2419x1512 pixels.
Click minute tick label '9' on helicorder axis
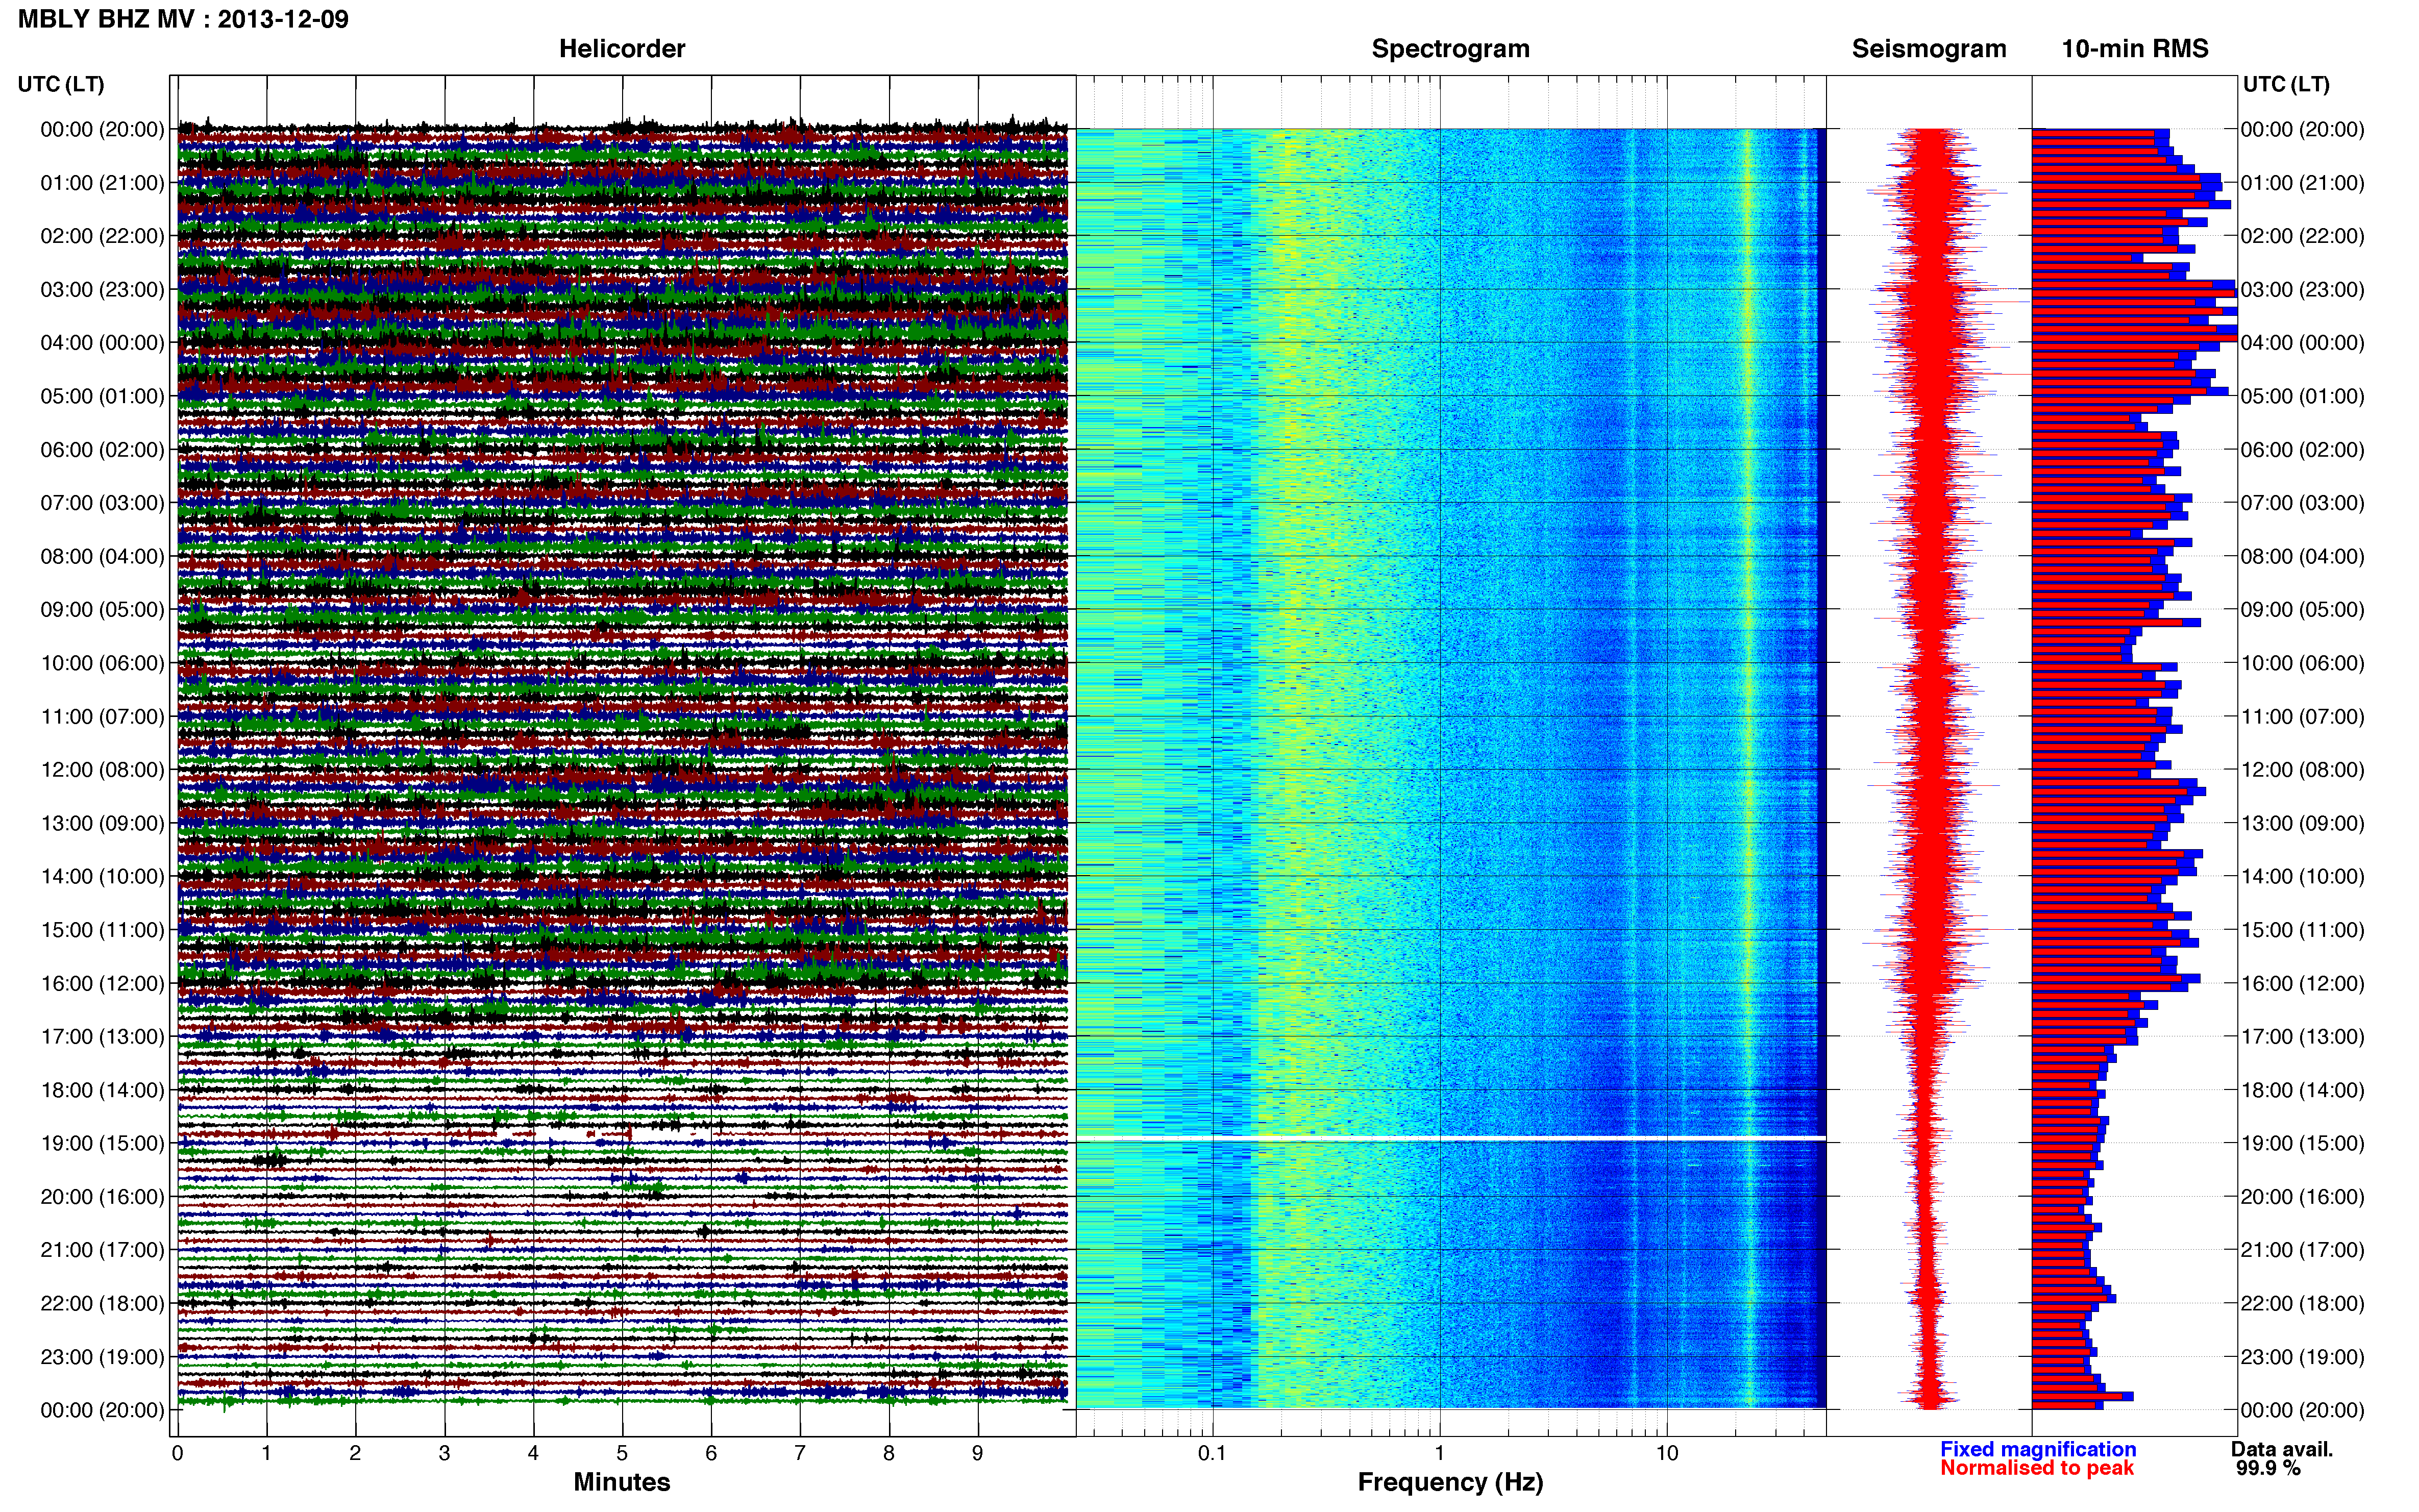coord(977,1454)
